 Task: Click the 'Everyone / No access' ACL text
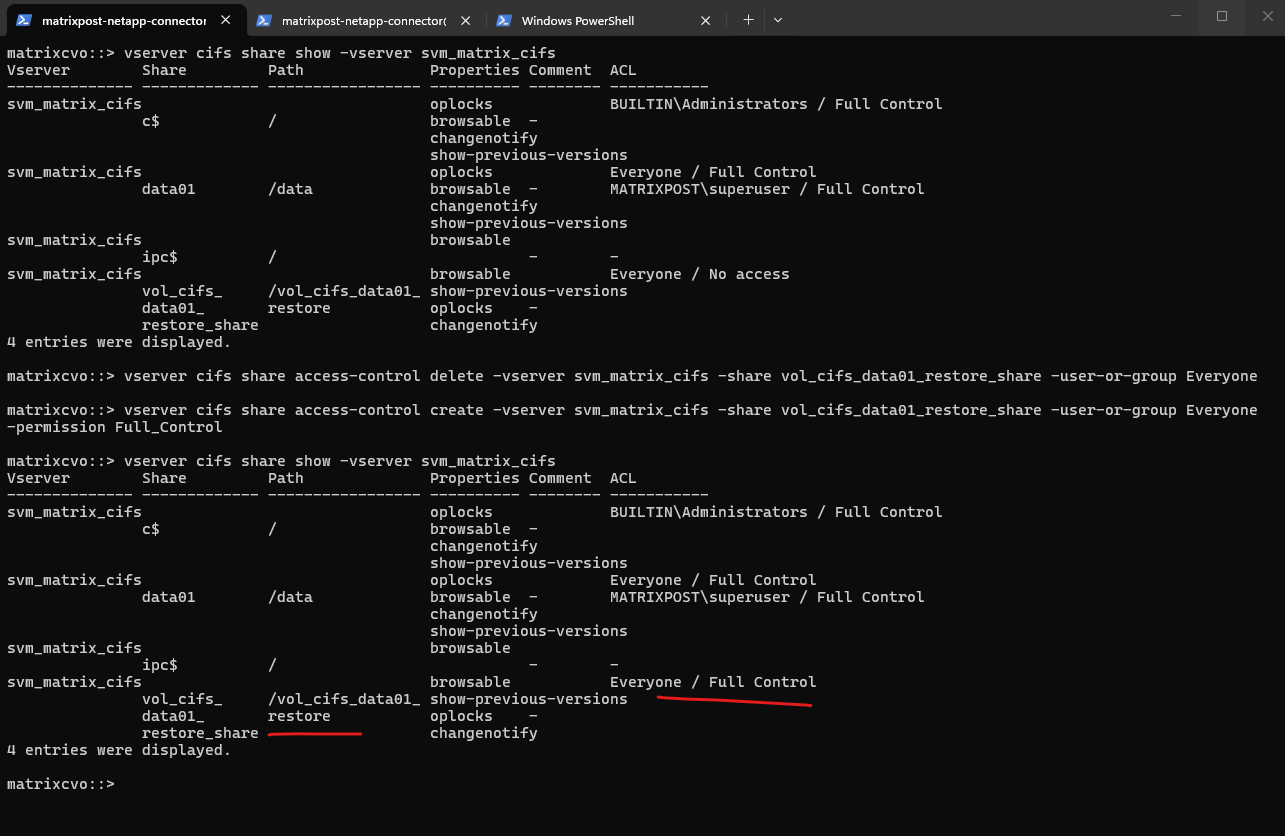(699, 274)
